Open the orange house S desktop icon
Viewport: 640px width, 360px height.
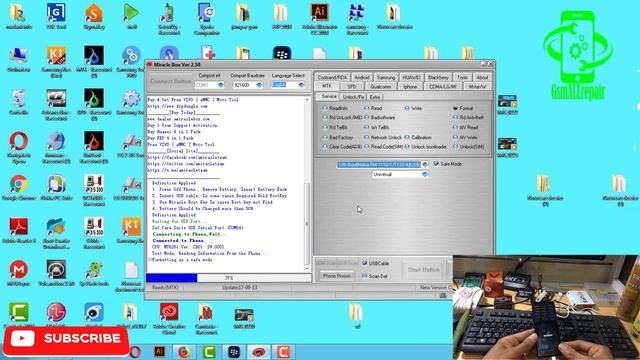tap(93, 16)
